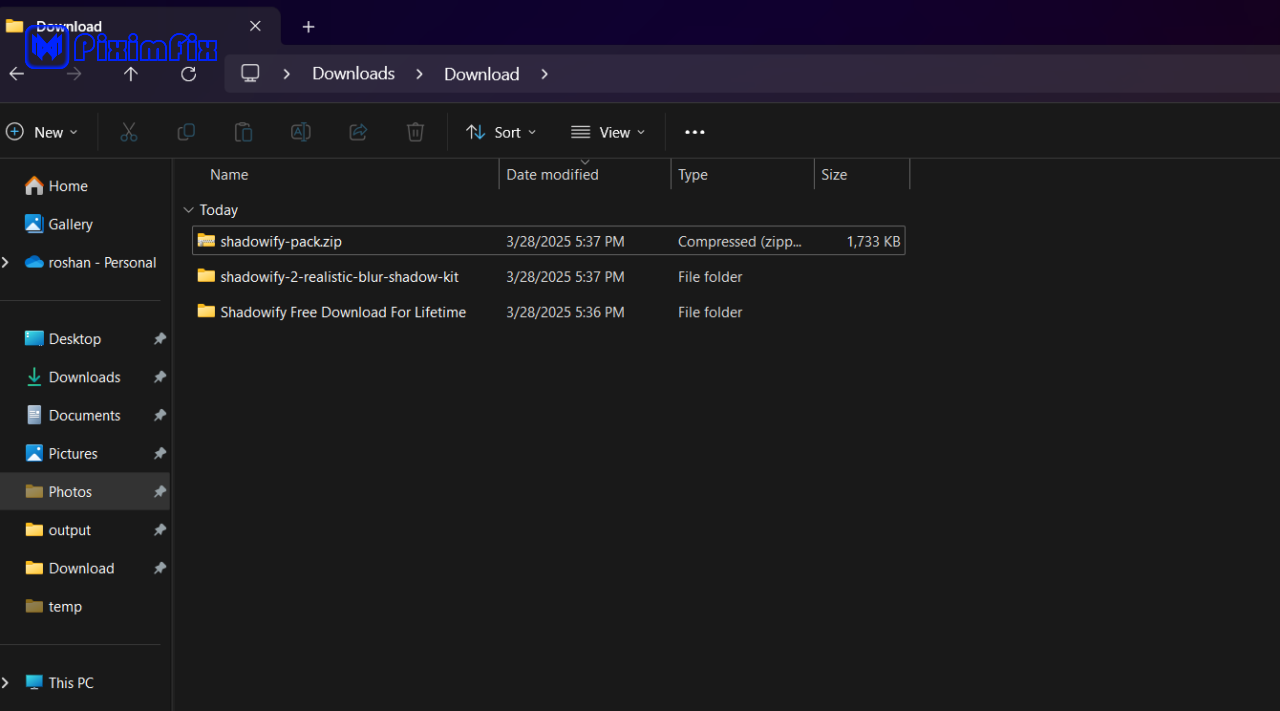Open the See more three-dots menu
The width and height of the screenshot is (1280, 711).
(695, 132)
